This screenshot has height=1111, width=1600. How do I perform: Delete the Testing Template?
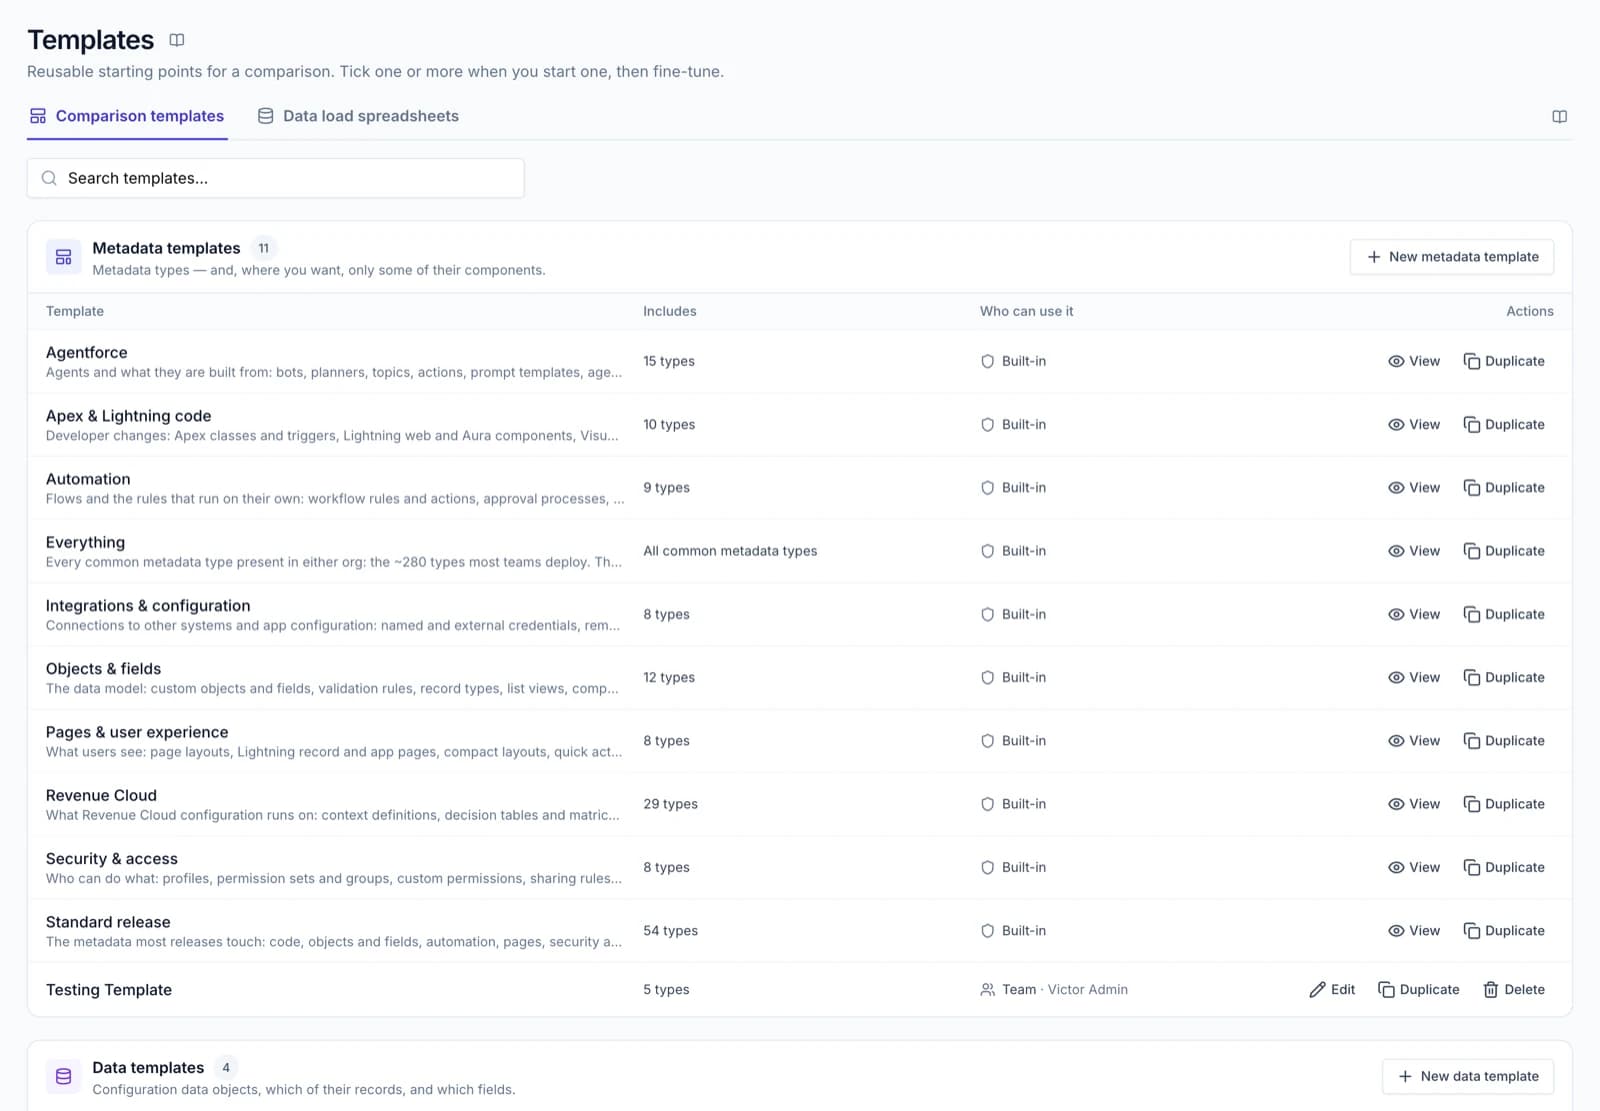1513,989
